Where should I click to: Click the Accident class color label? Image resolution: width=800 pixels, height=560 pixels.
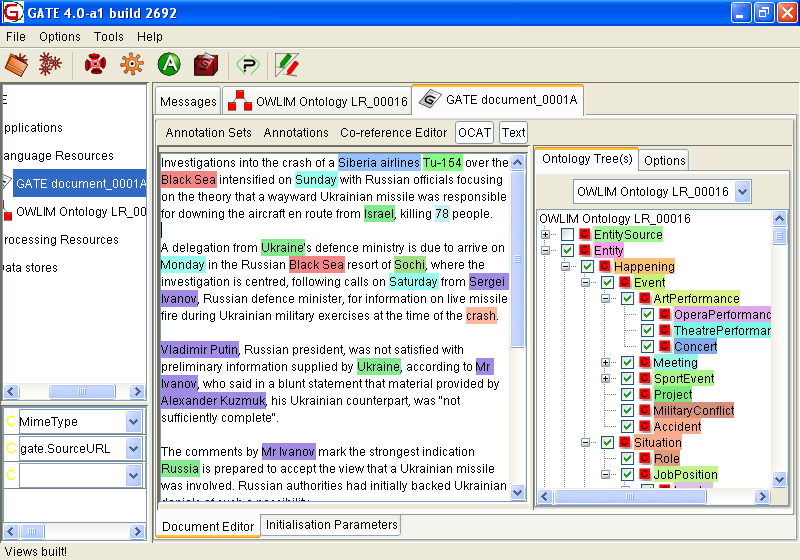point(676,426)
